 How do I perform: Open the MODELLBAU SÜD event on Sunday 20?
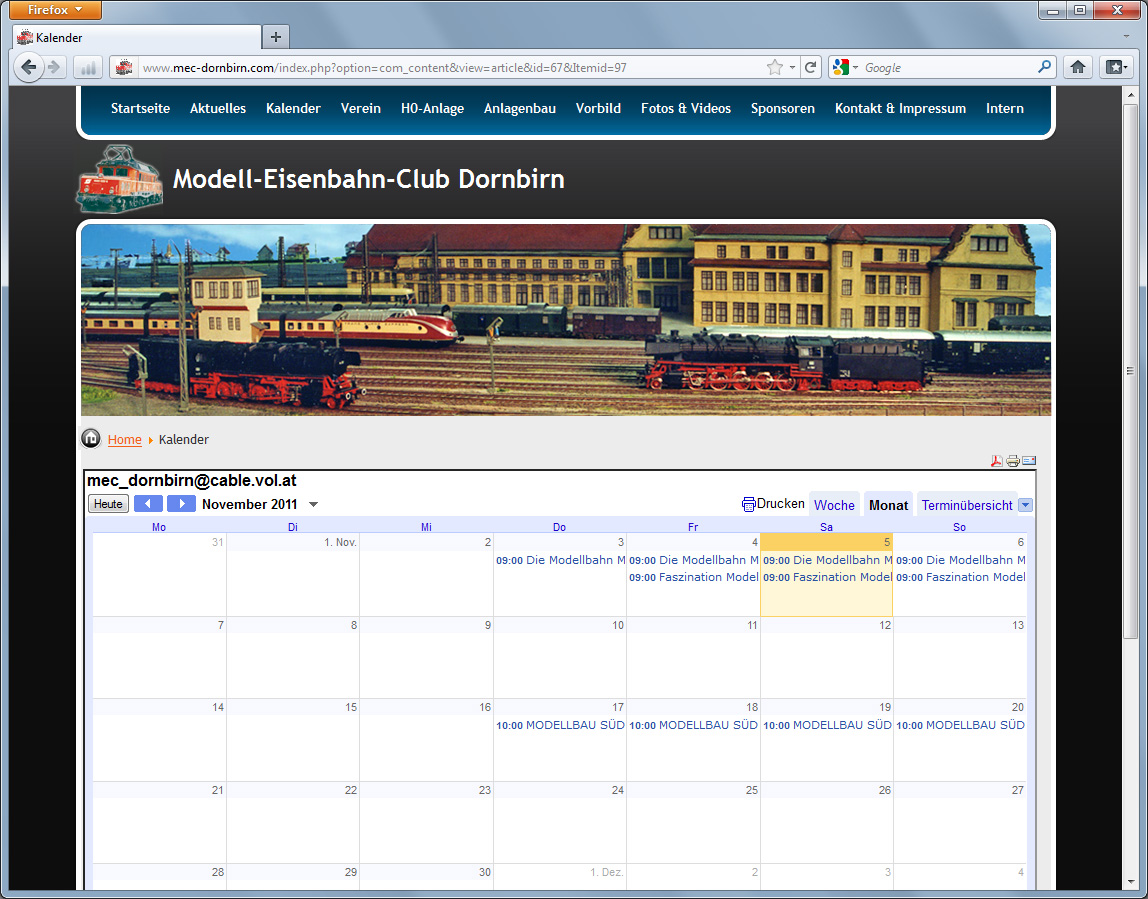[x=961, y=725]
